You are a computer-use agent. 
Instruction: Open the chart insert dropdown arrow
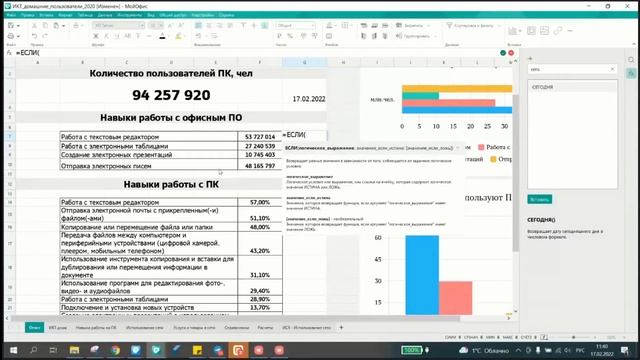tap(520, 31)
